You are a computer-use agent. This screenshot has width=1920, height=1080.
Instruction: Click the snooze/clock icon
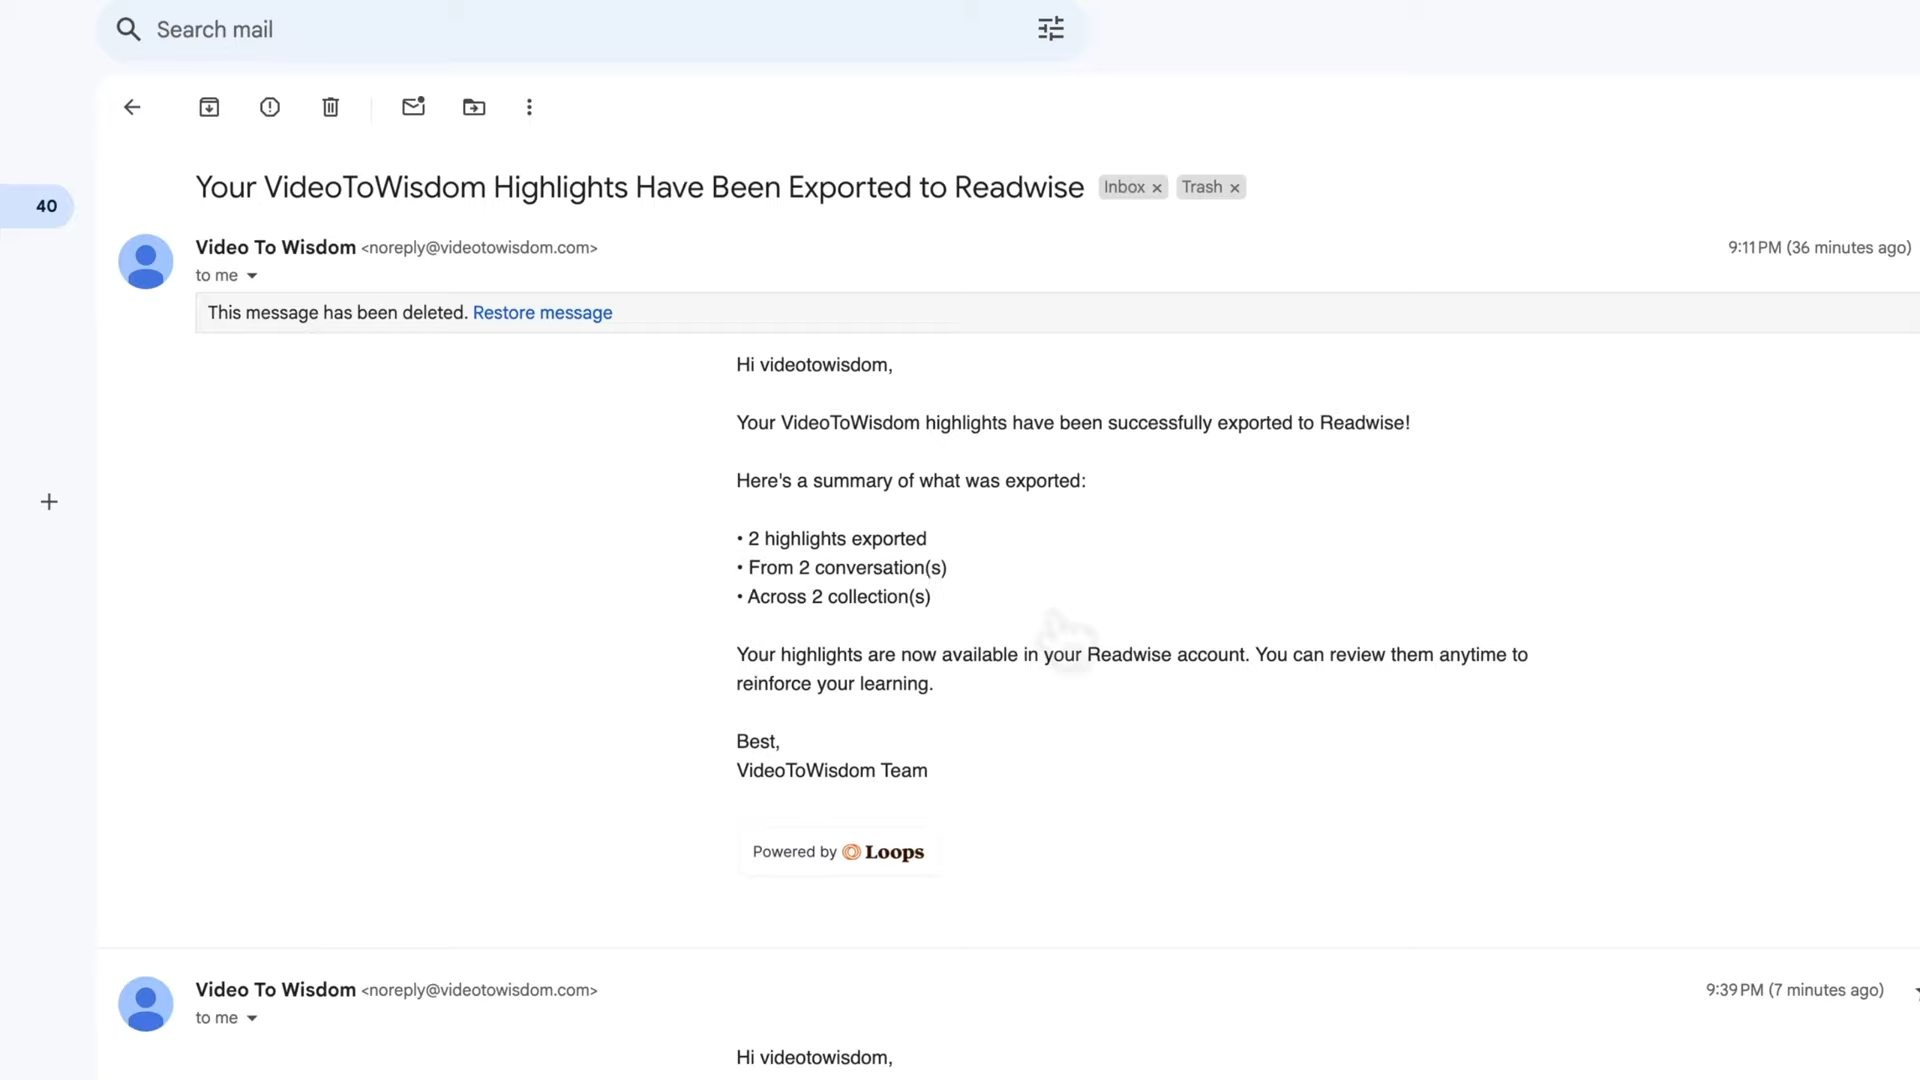[x=269, y=107]
